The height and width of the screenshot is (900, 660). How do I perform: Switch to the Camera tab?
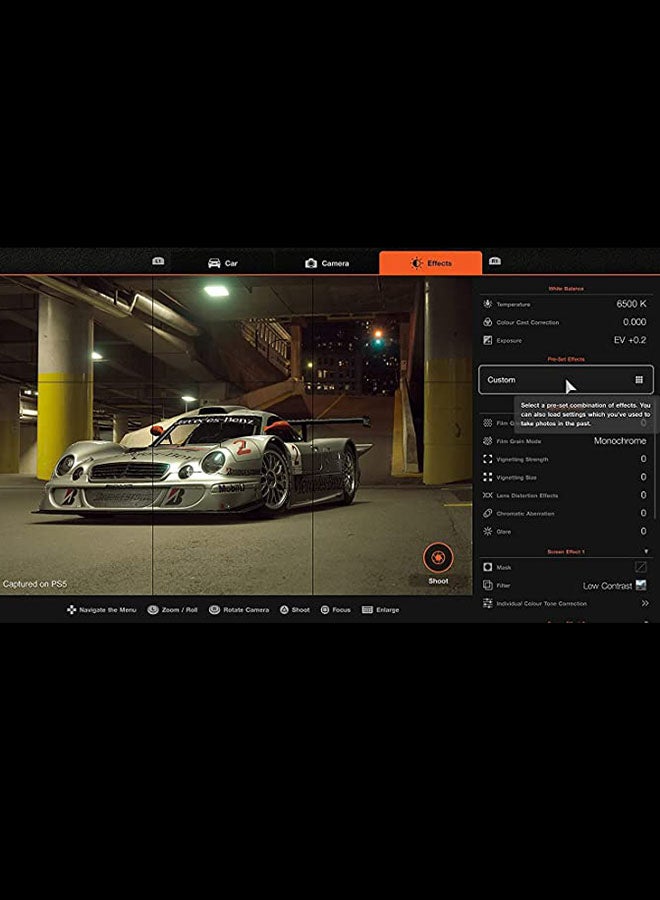point(327,263)
